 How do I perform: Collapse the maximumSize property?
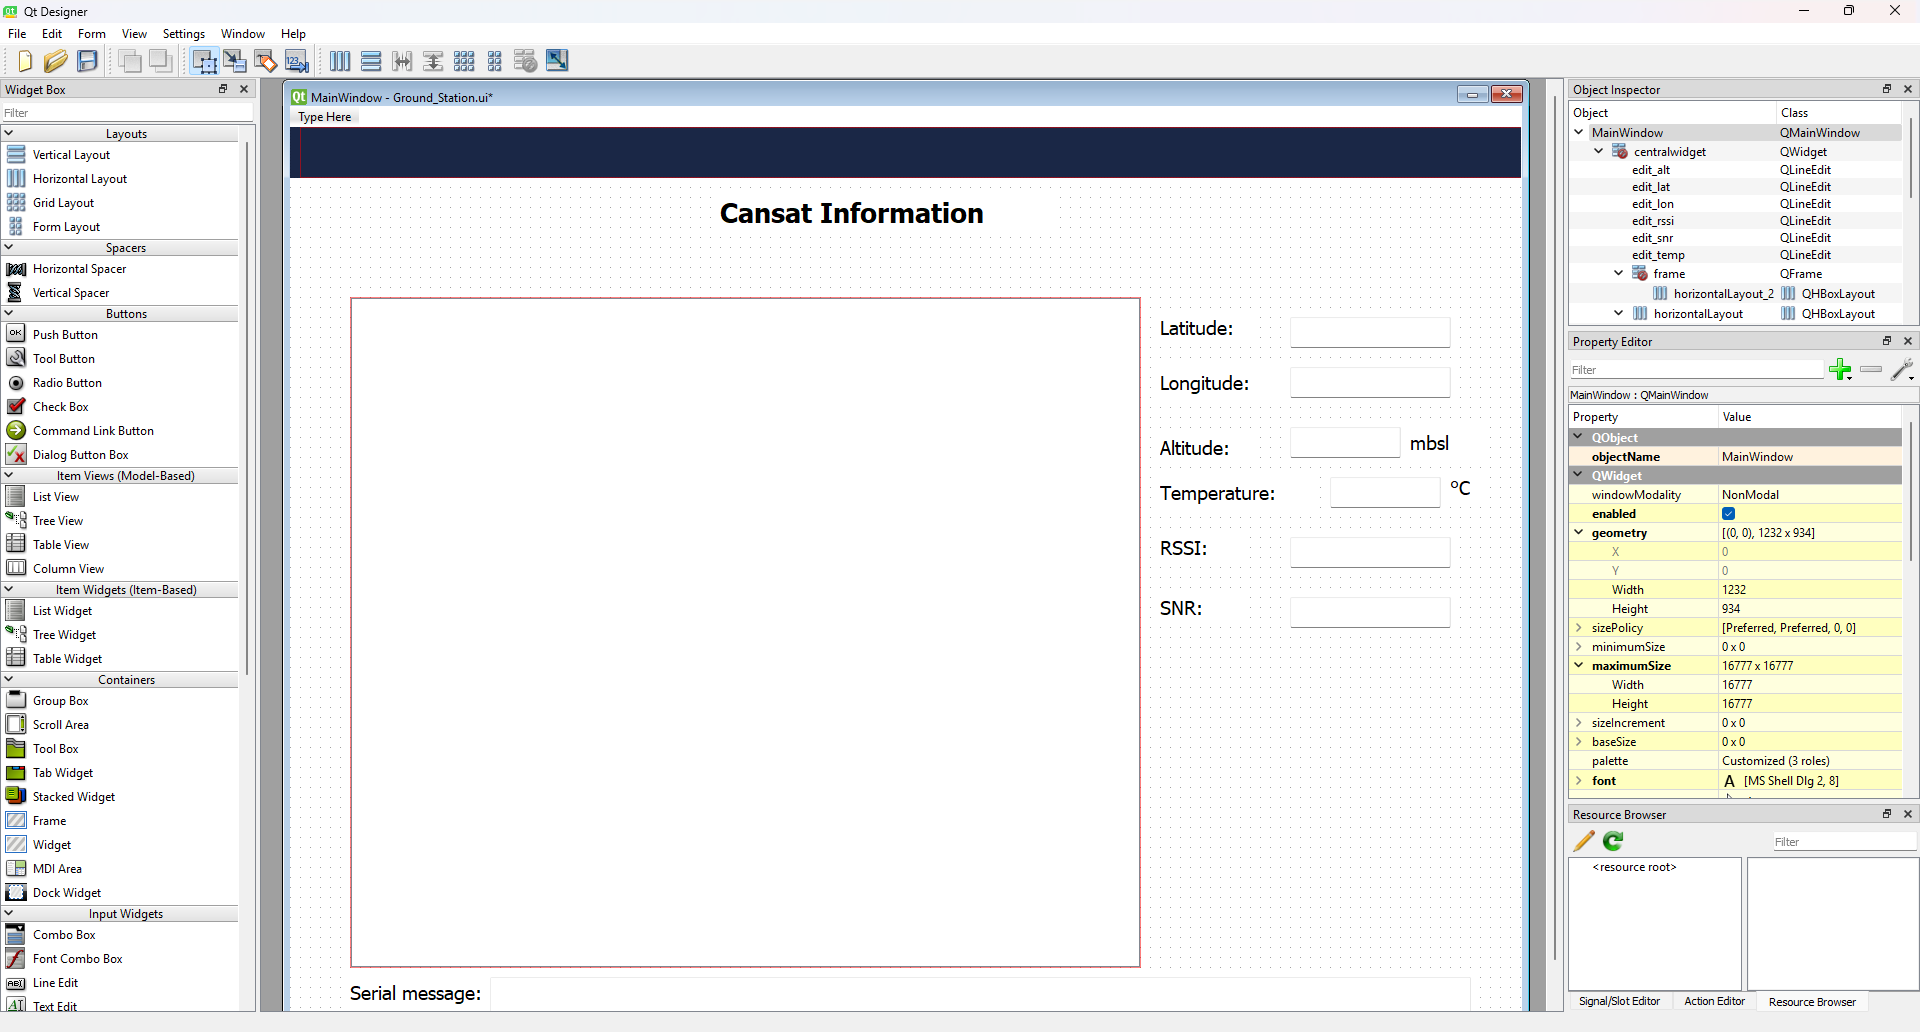[x=1579, y=666]
